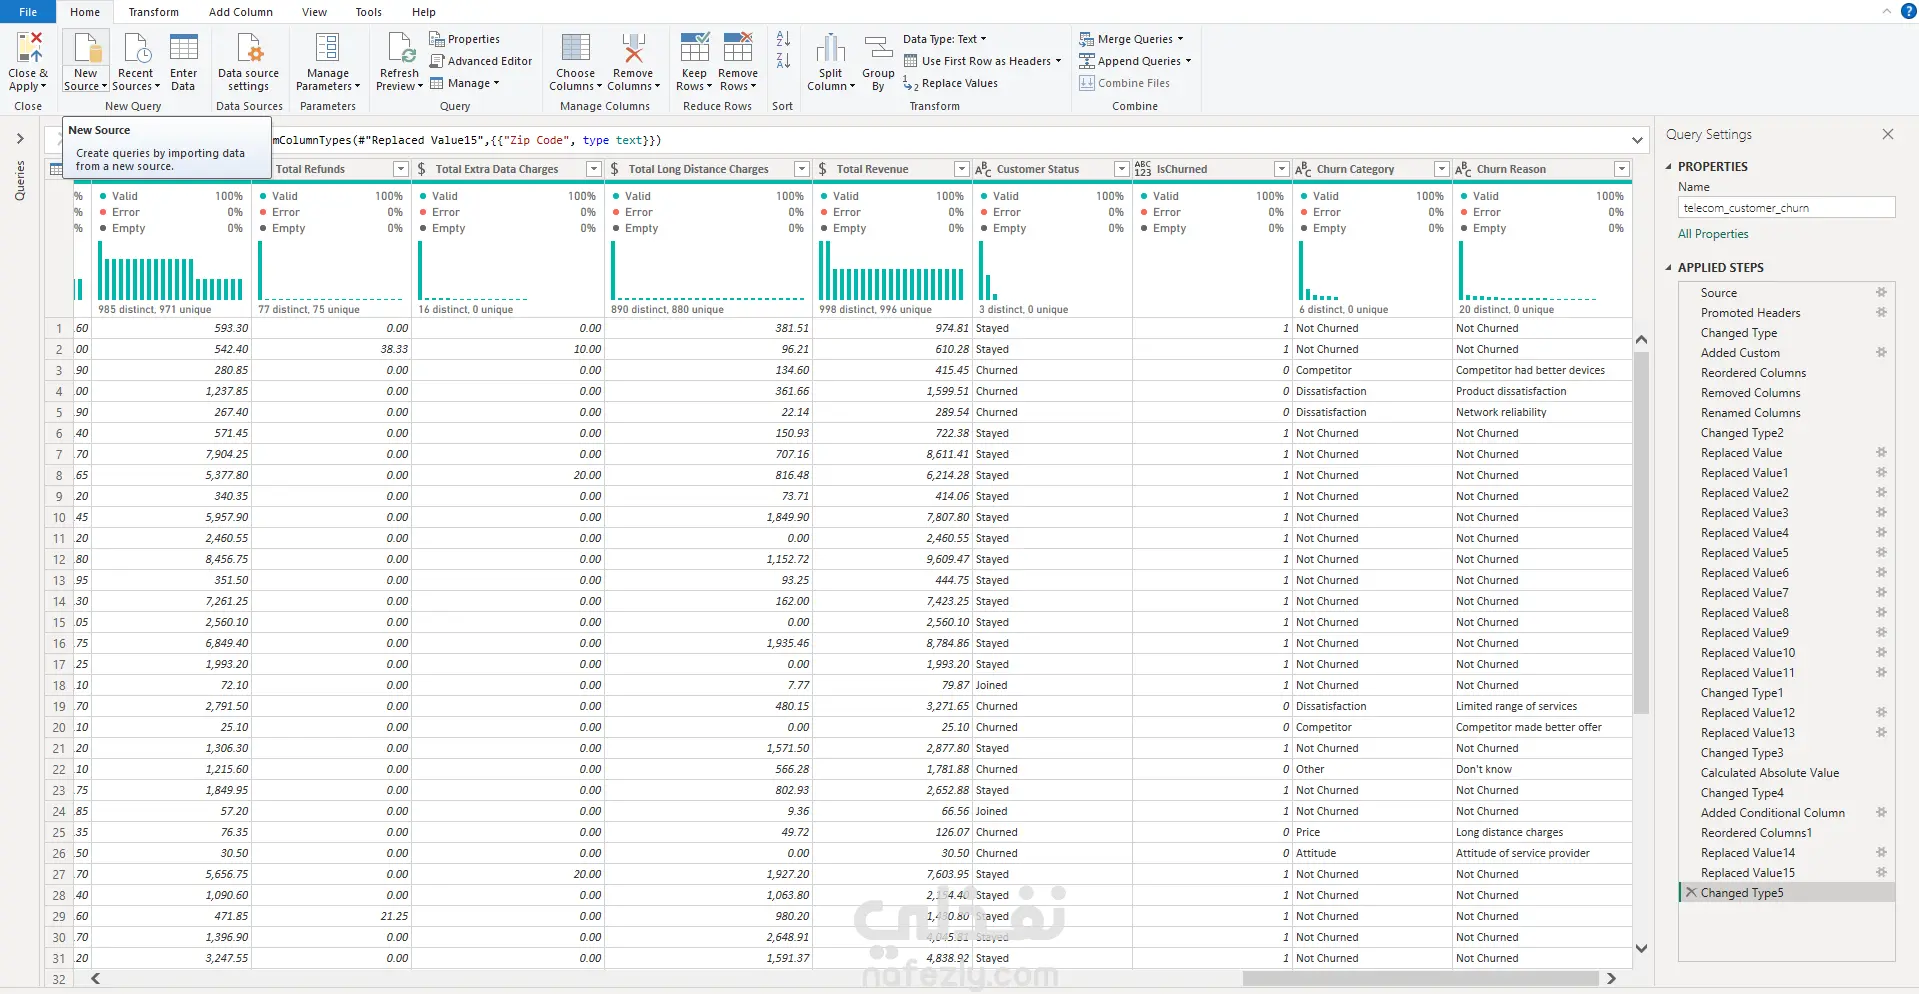
Task: Open the File tab
Action: point(28,12)
